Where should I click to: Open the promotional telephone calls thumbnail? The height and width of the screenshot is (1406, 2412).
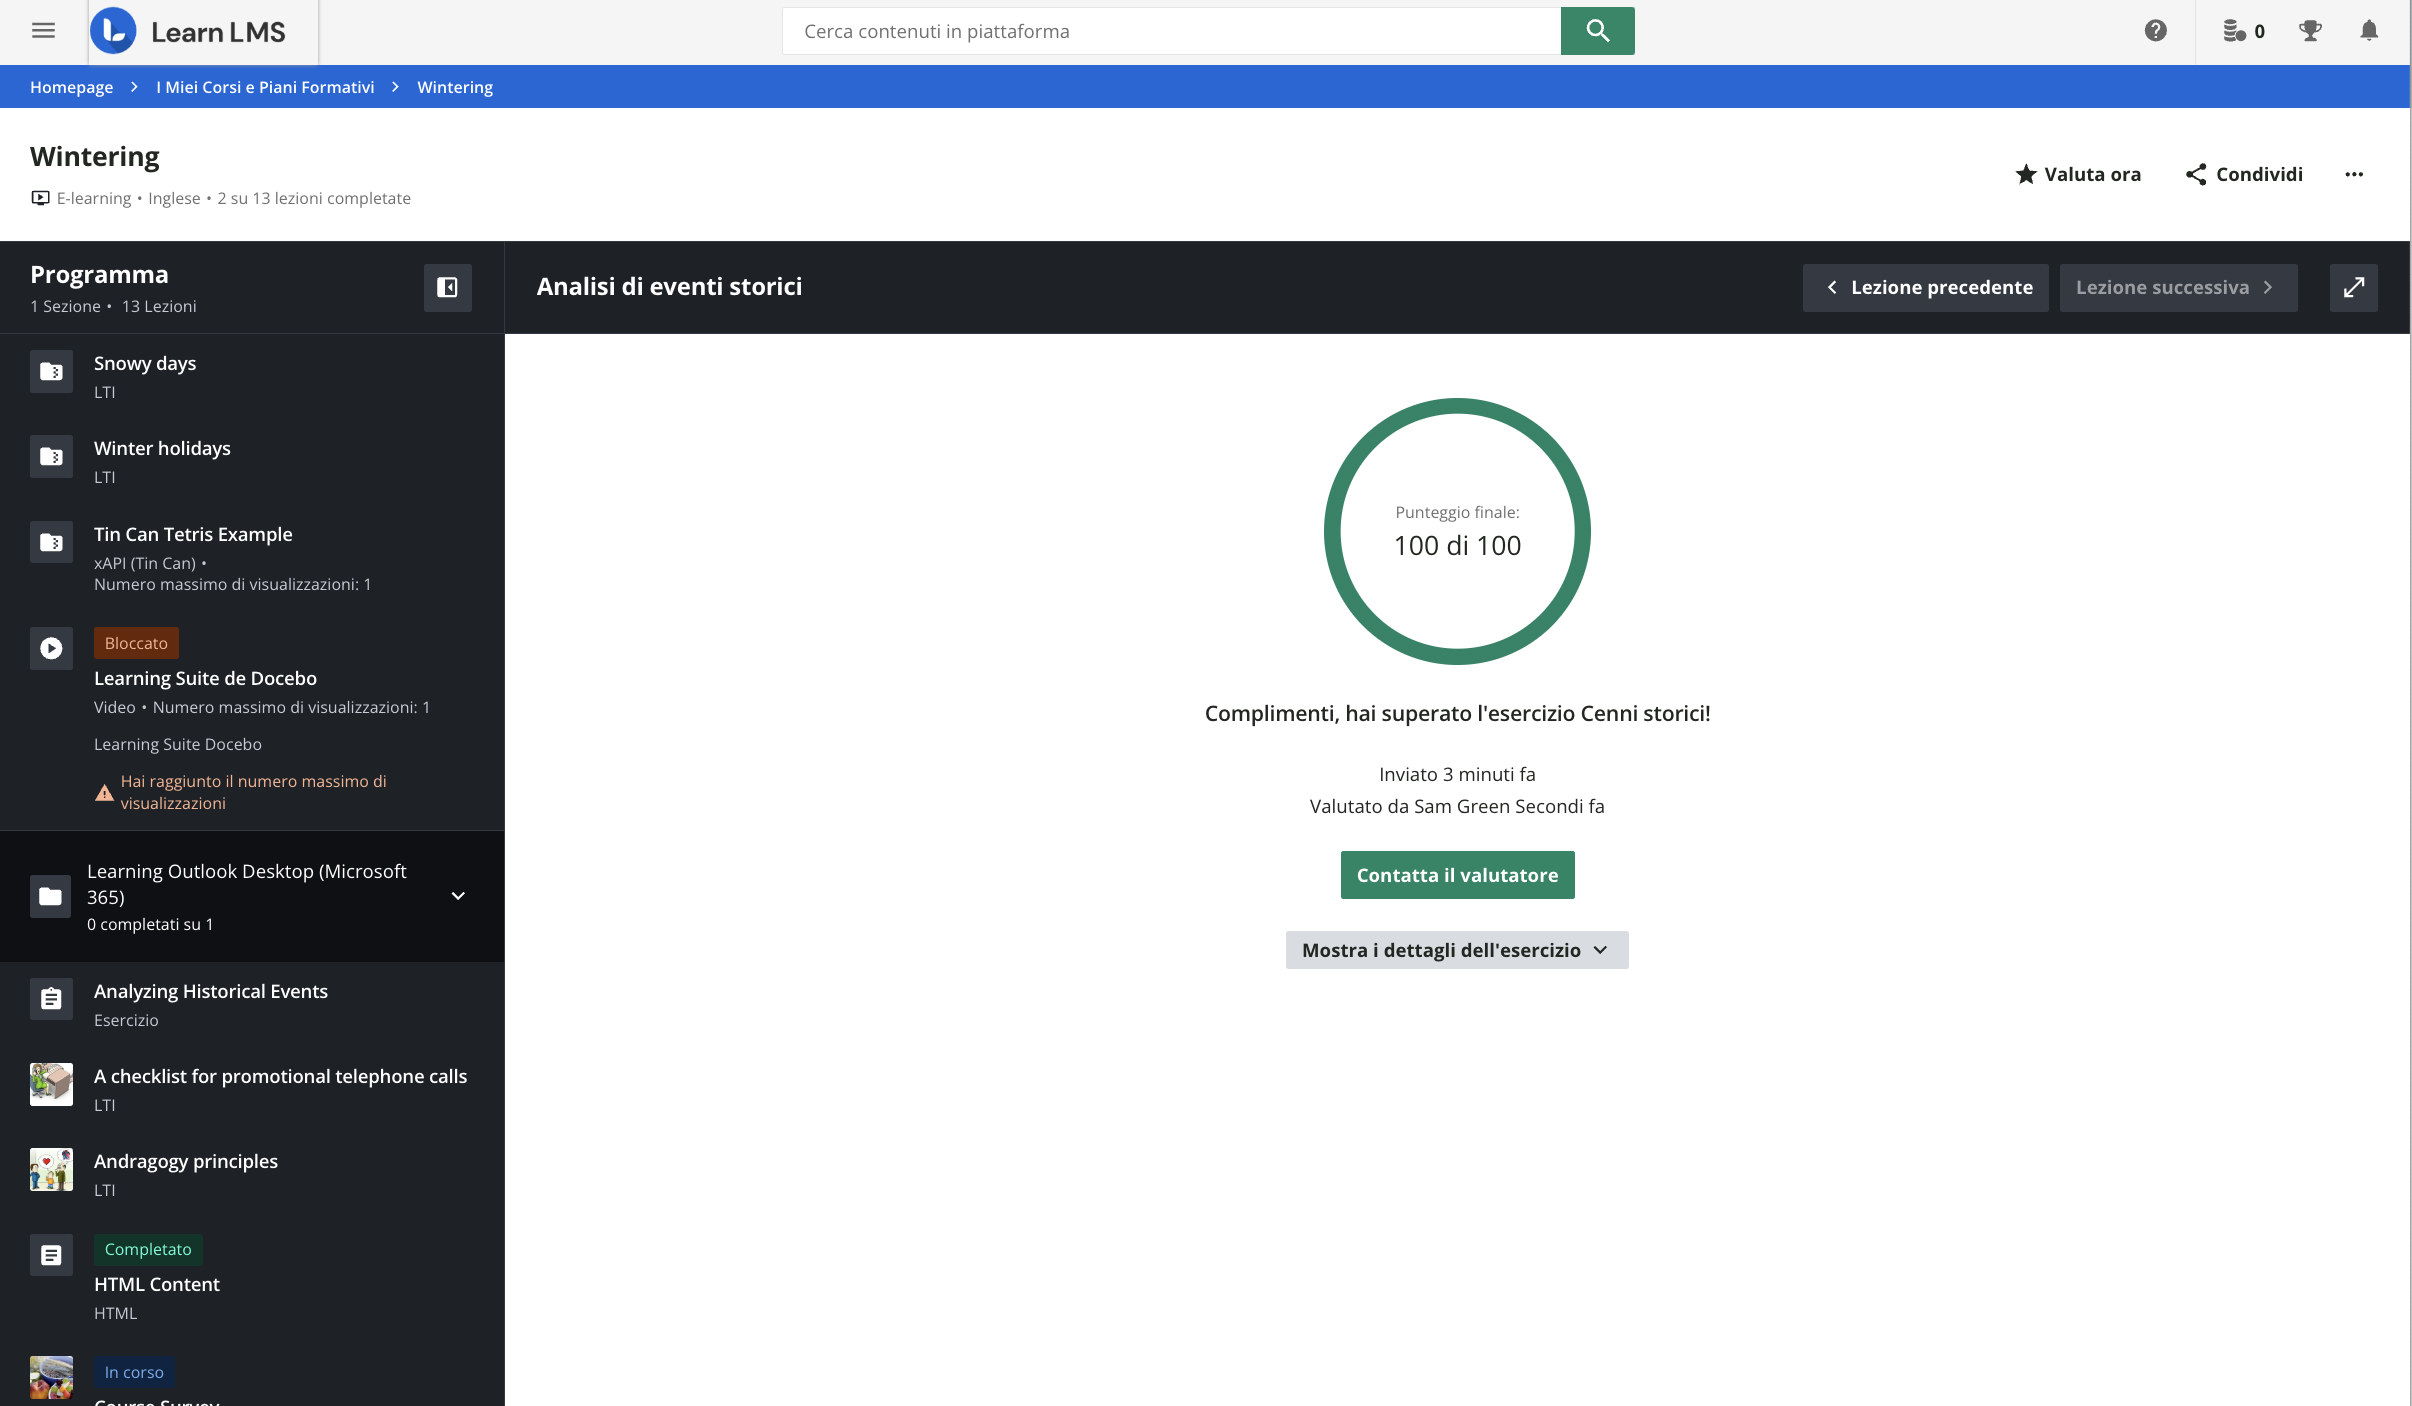[x=51, y=1084]
